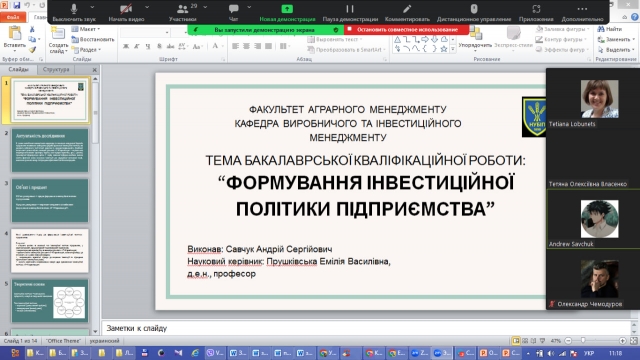
Task: Toggle text shadow (S)
Action: [x=159, y=46]
